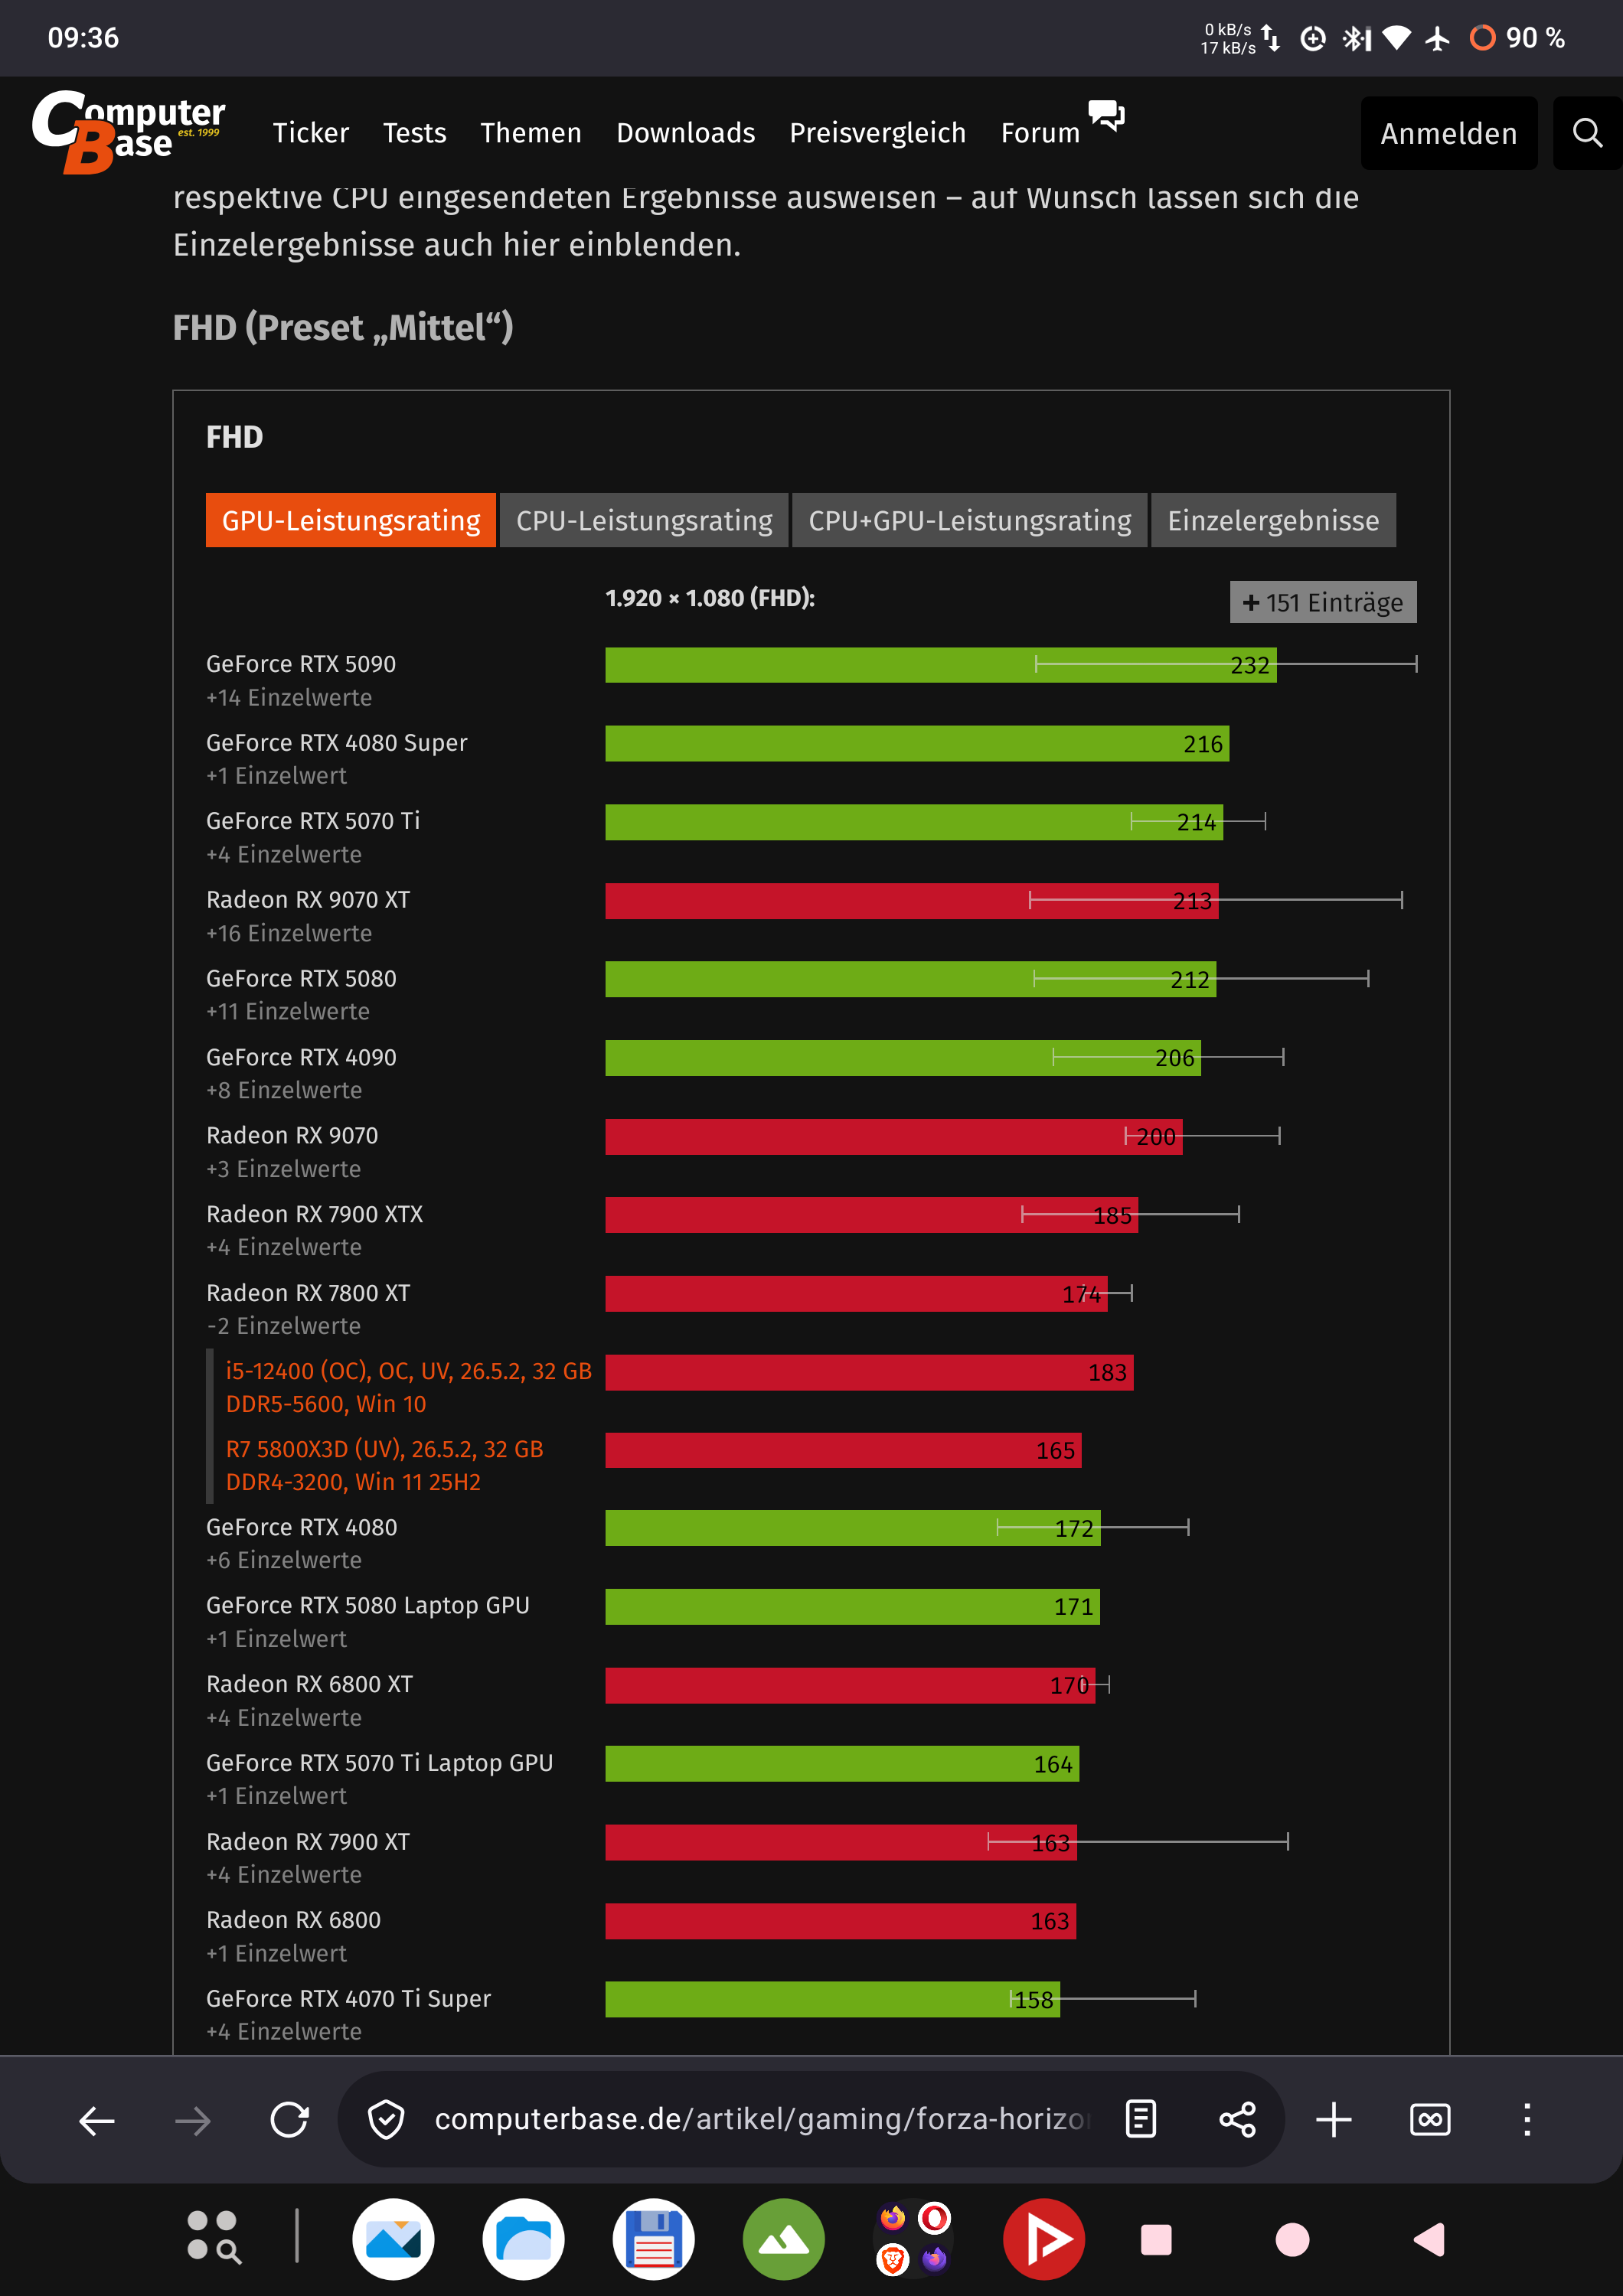1623x2296 pixels.
Task: Tap the circle home navigation button
Action: [1292, 2240]
